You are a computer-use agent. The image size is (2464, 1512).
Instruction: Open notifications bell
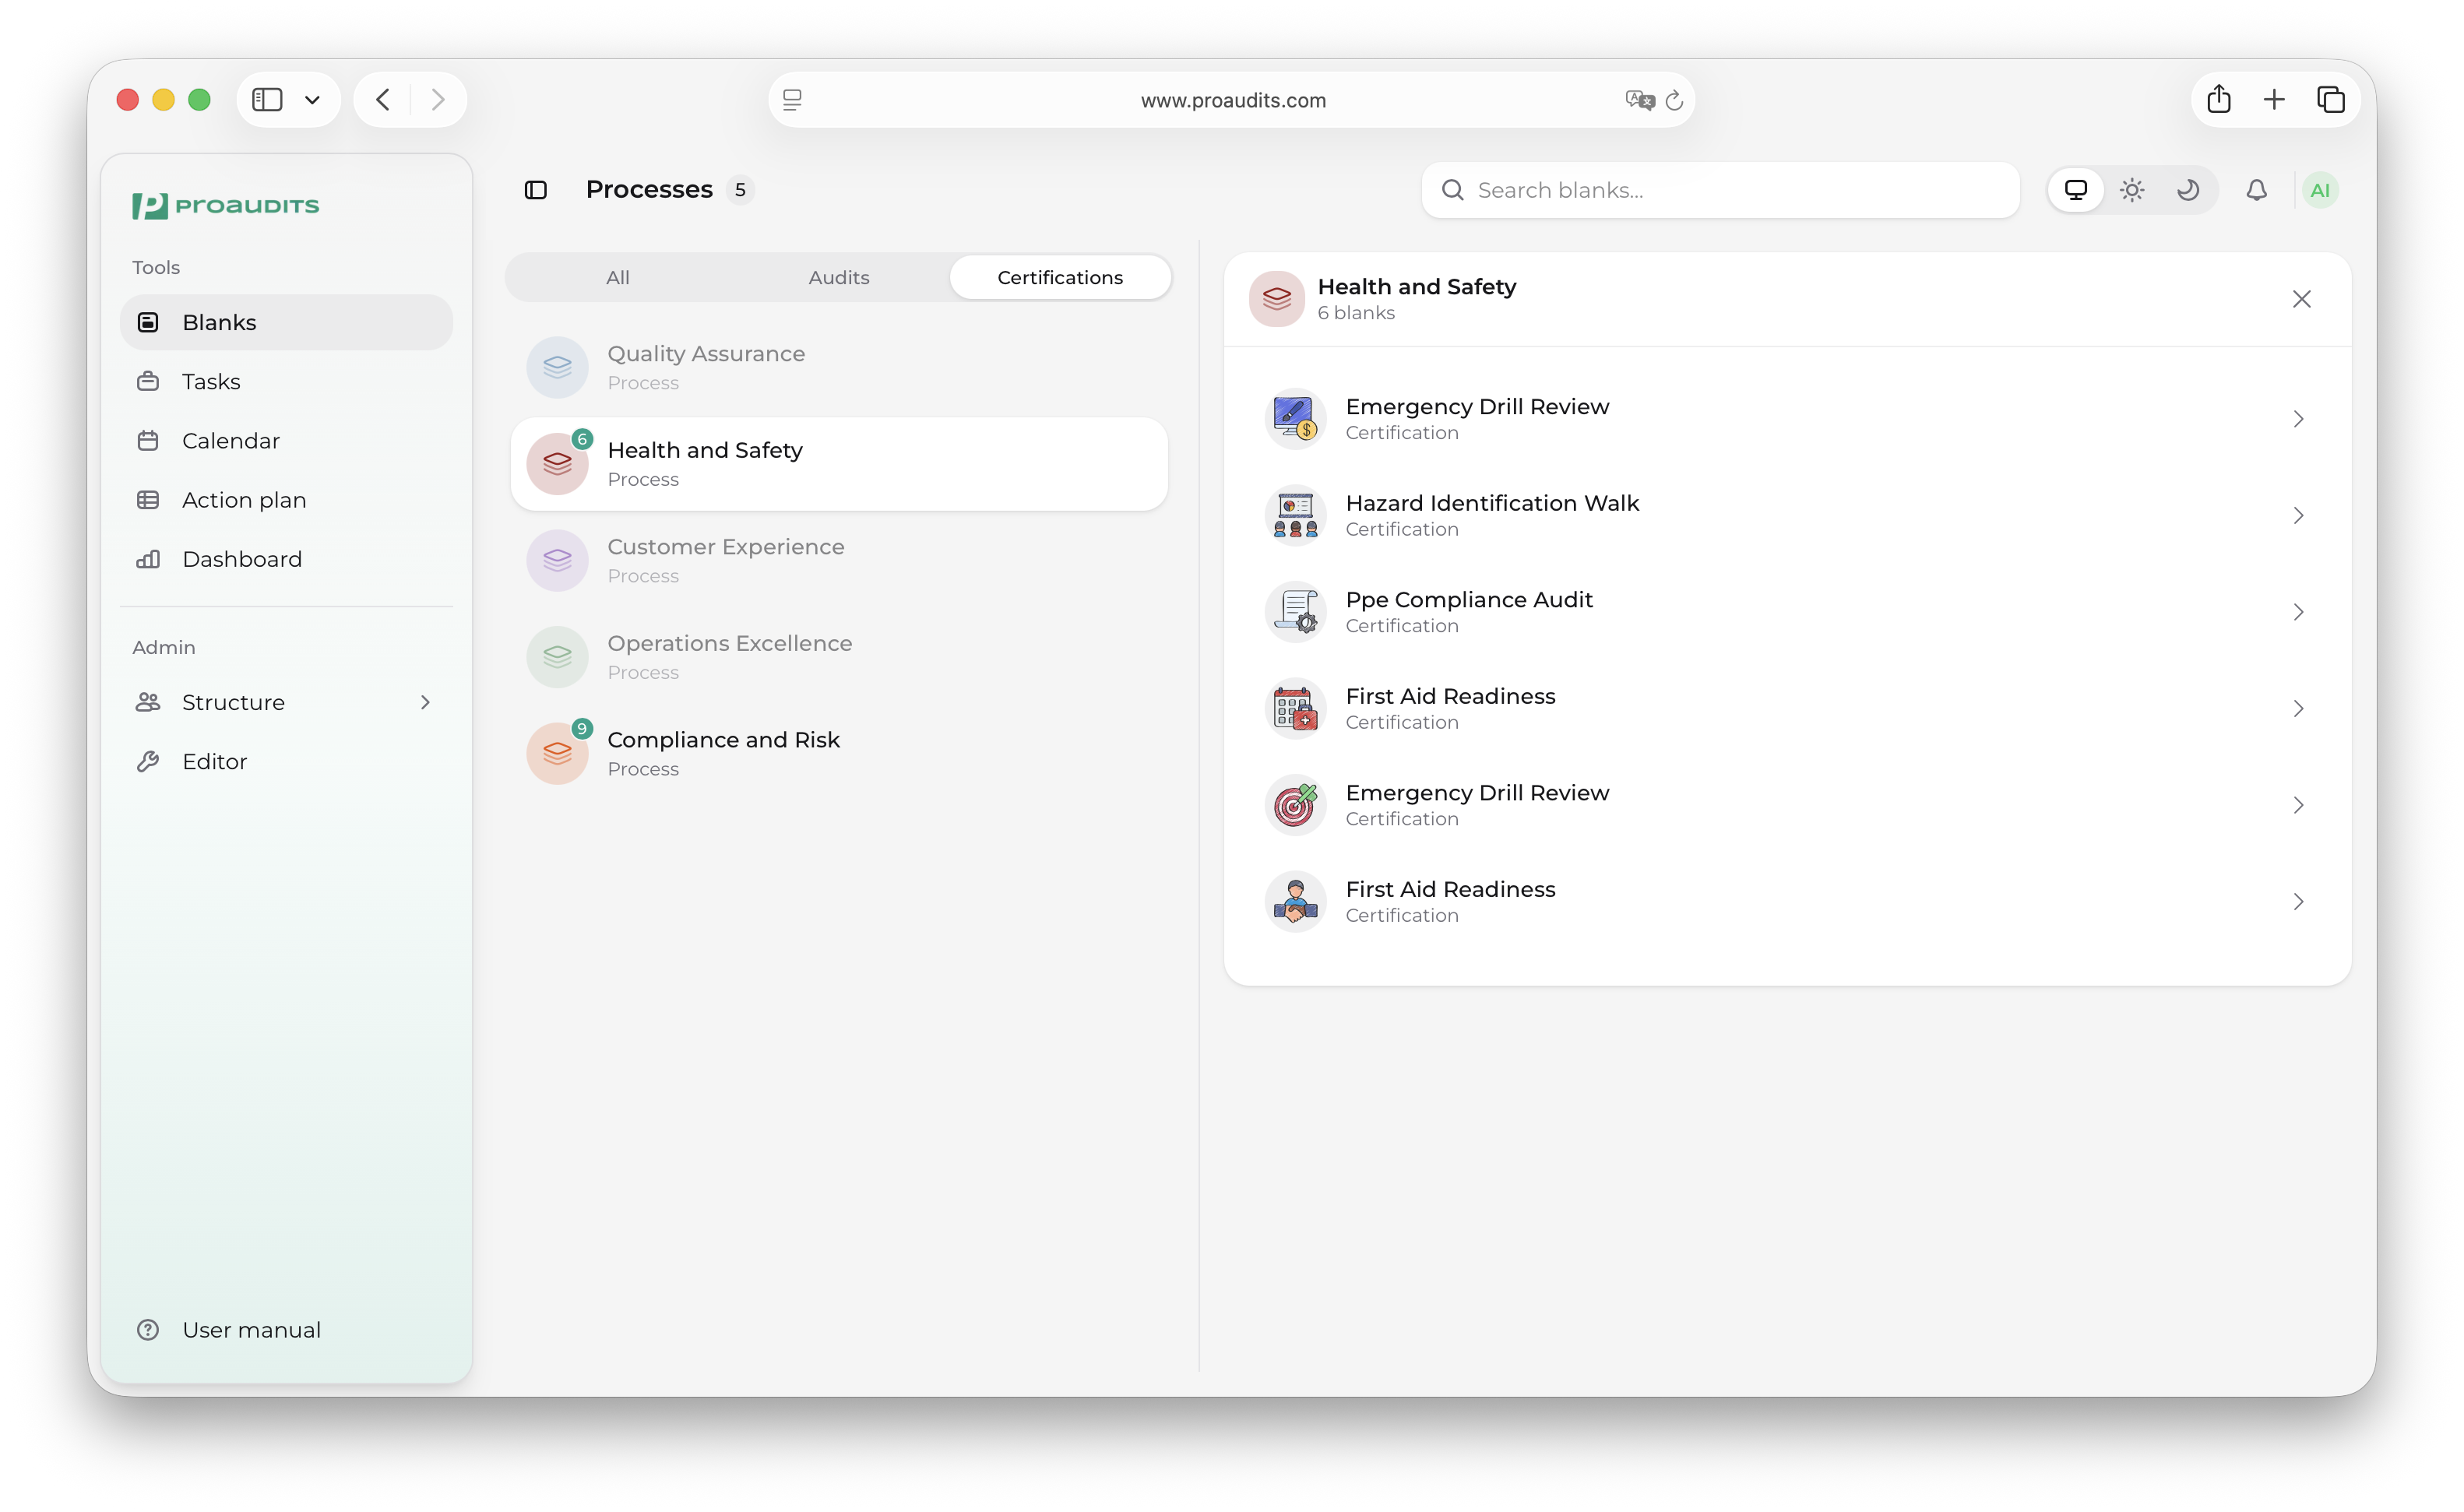point(2256,190)
